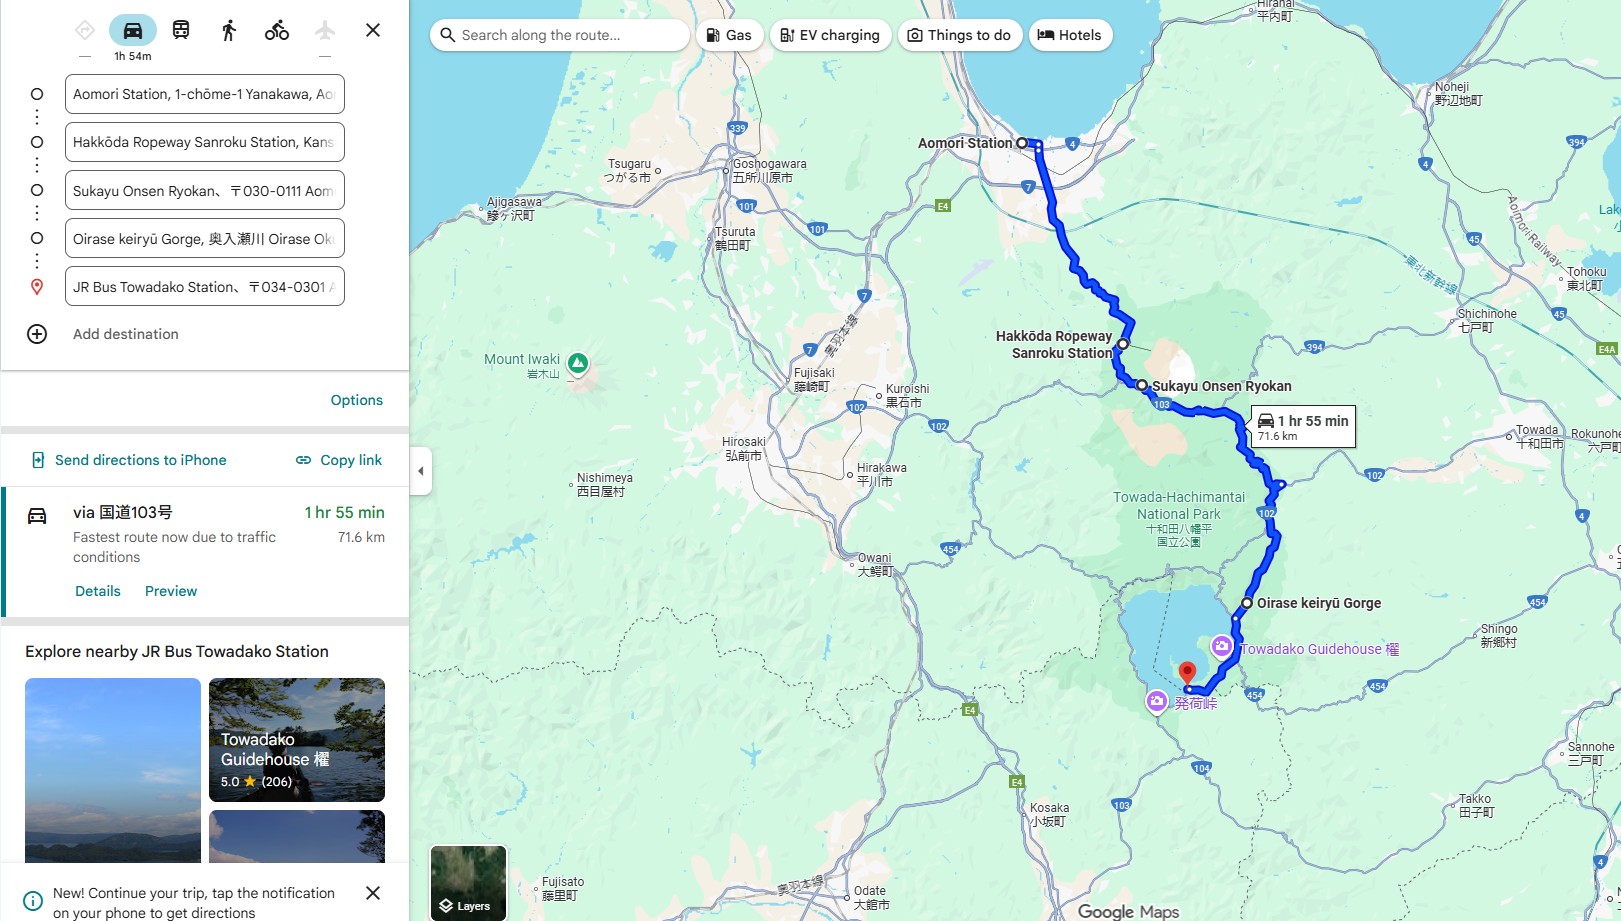This screenshot has width=1621, height=921.
Task: Open the Towadako Guidehouse photo card
Action: point(297,740)
